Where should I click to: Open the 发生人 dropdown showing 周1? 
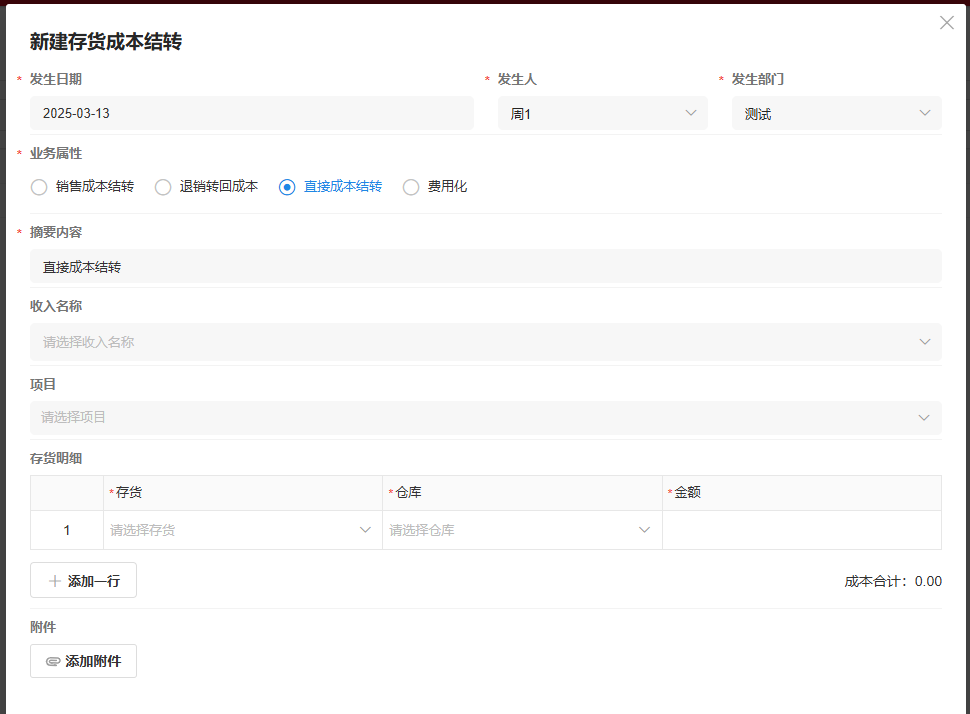(x=602, y=114)
